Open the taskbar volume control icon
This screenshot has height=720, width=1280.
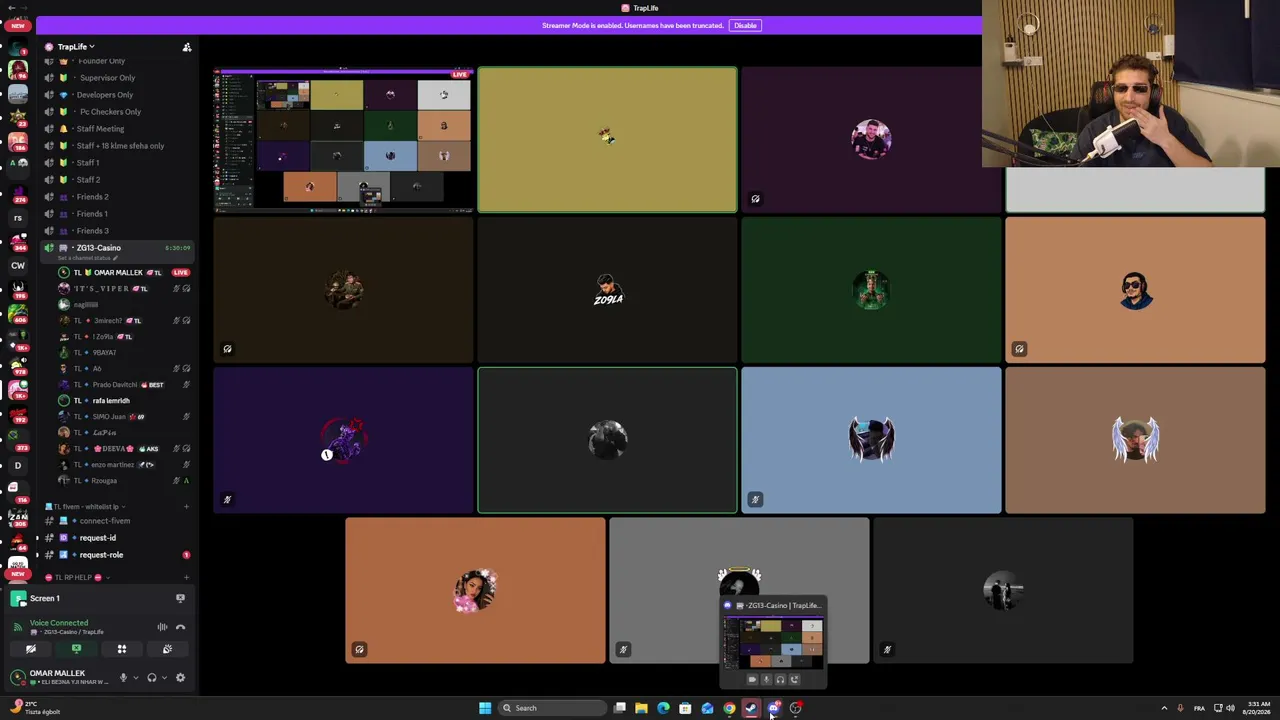[1230, 708]
